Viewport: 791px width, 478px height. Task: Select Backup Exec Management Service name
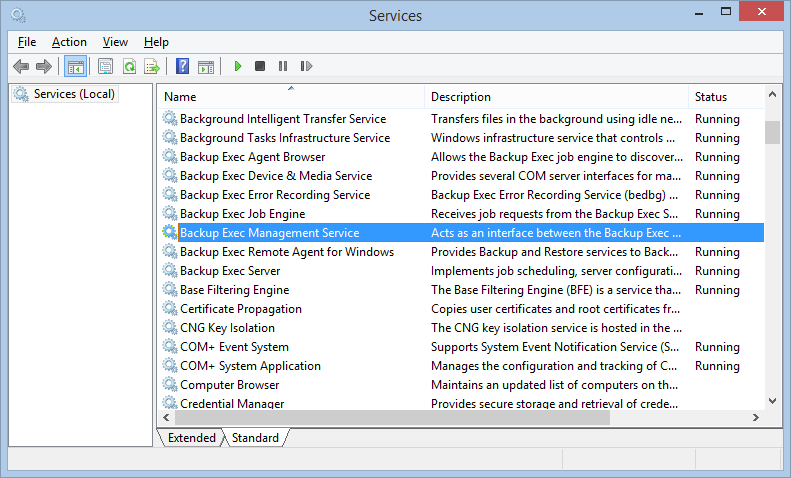[x=269, y=232]
